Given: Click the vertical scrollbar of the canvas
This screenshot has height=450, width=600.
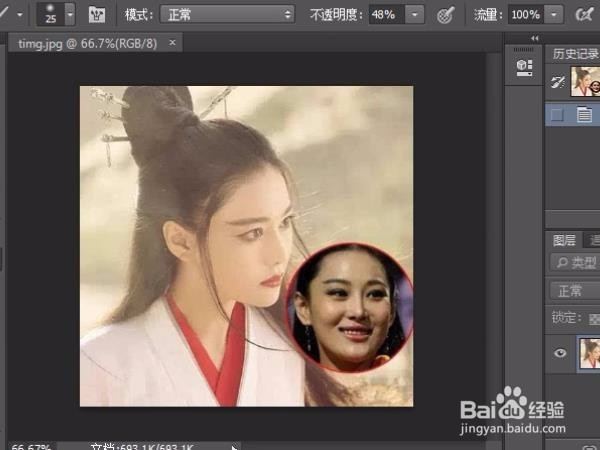Looking at the screenshot, I should tap(492, 245).
